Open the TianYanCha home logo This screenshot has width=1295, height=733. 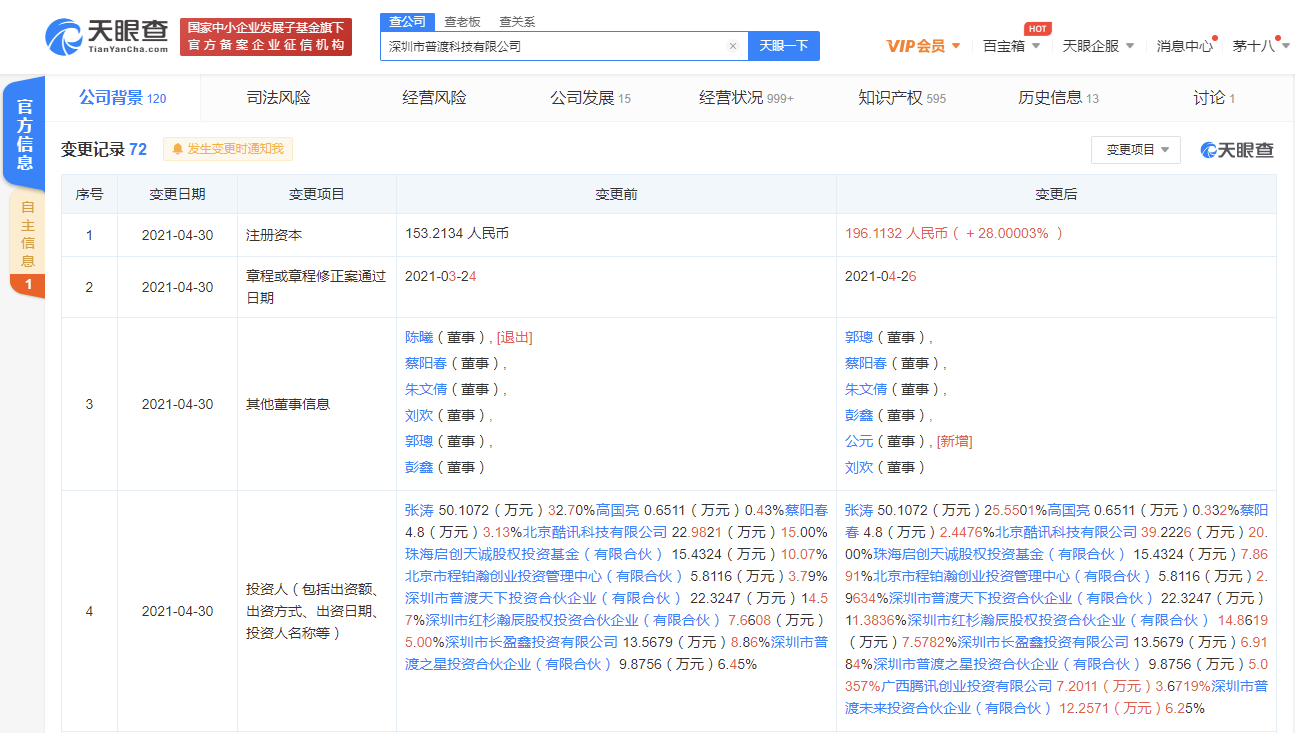point(107,37)
